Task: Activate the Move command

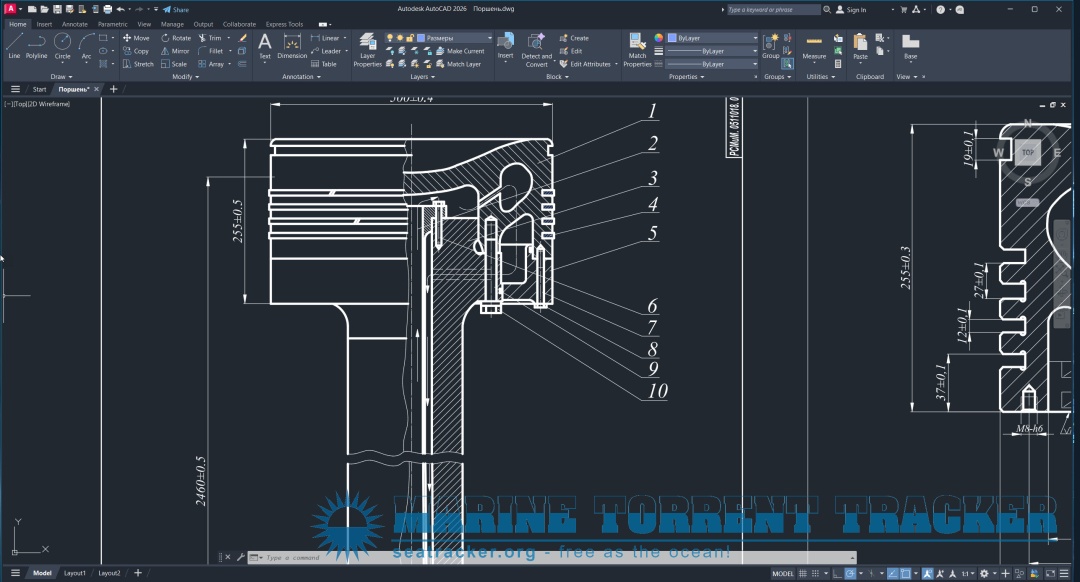Action: click(x=136, y=38)
